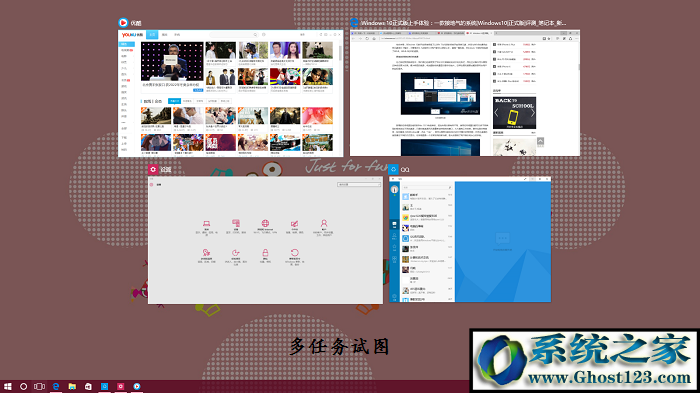Open the Accounts person icon in Settings

click(324, 223)
